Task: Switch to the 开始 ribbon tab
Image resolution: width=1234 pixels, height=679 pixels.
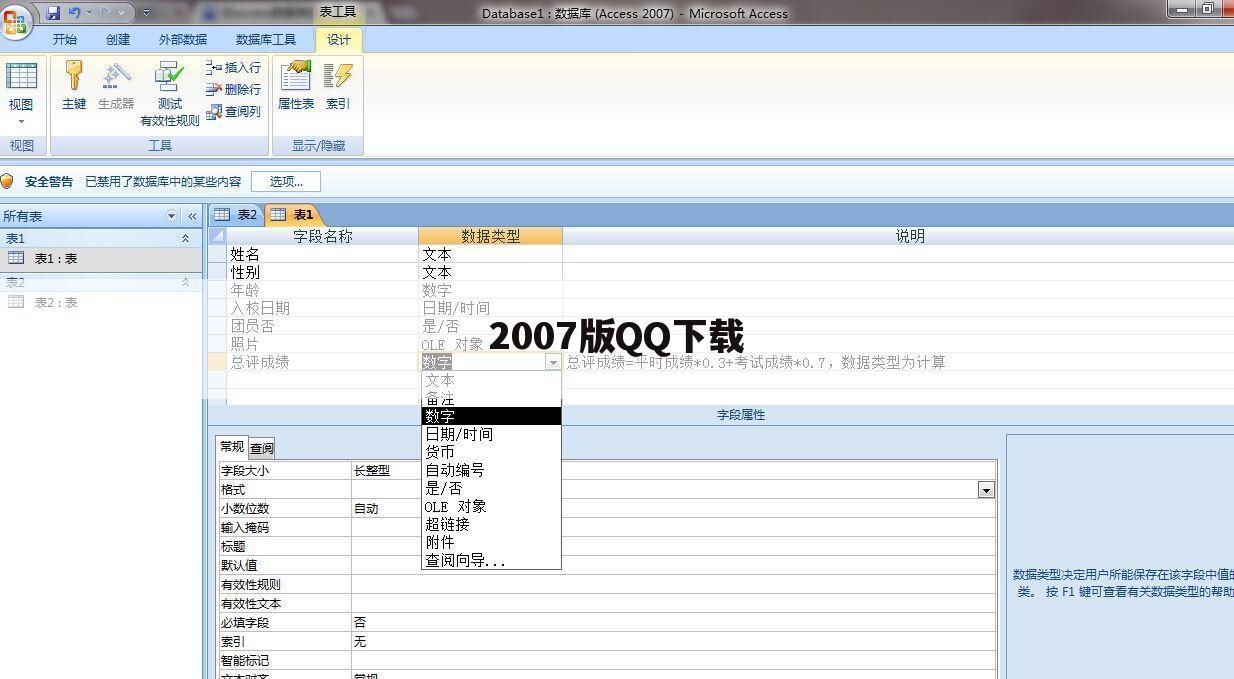Action: tap(65, 40)
